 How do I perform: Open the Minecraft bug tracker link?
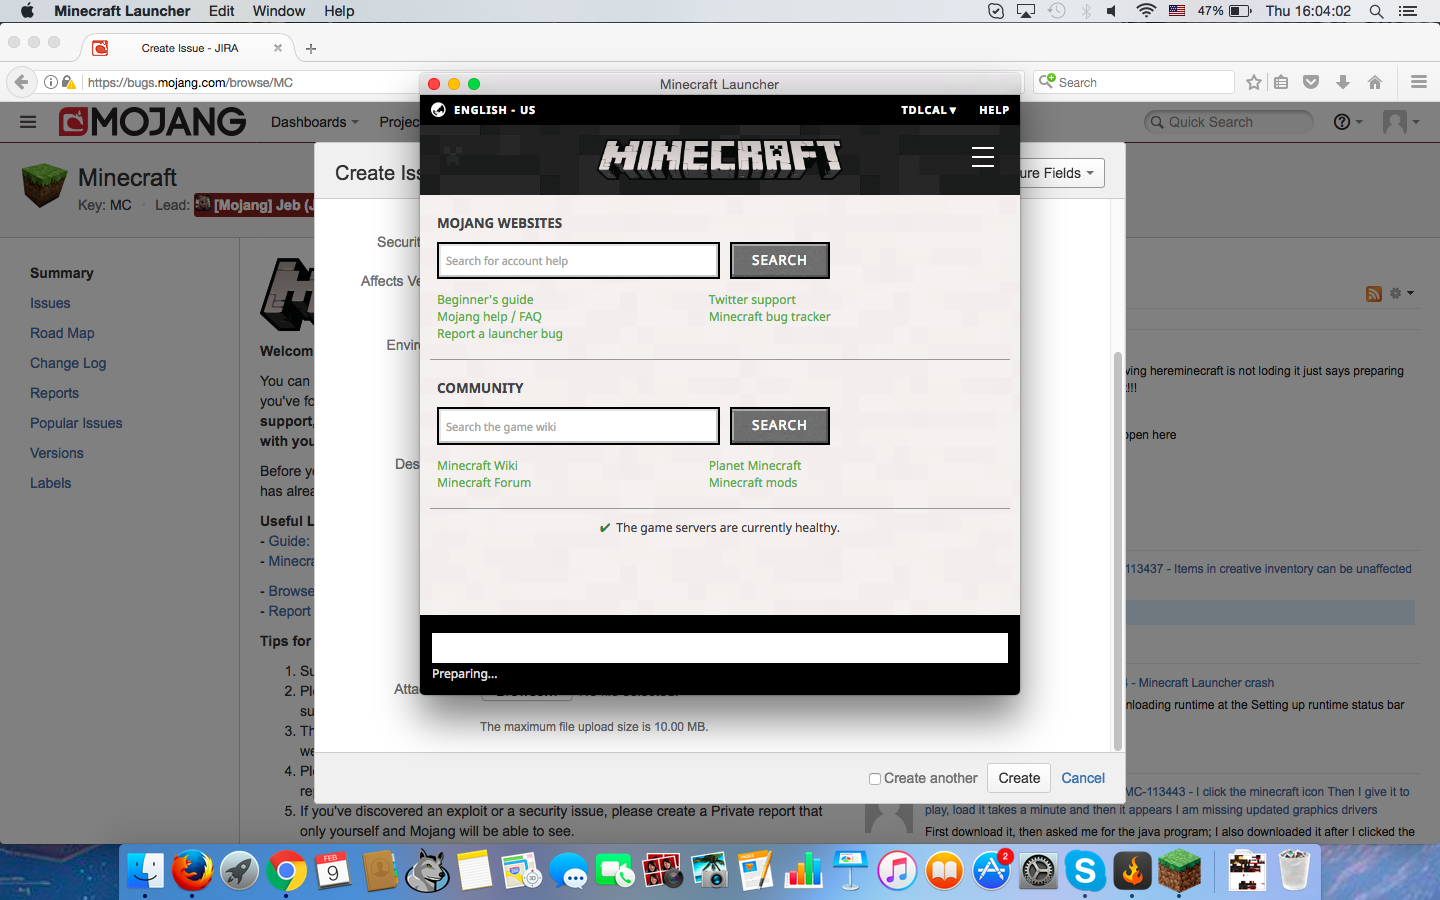click(x=770, y=317)
